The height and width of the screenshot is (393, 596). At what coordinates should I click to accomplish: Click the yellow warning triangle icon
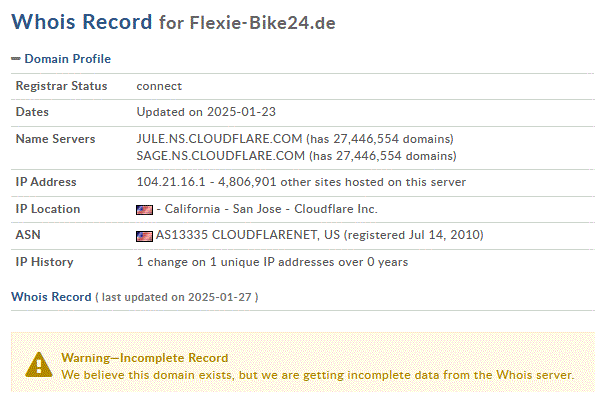39,364
